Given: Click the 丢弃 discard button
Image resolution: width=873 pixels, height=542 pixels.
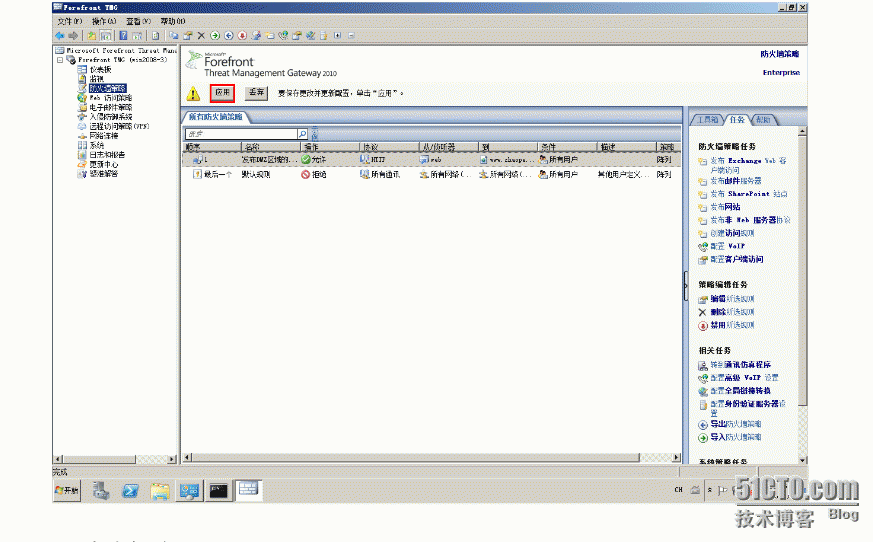Looking at the screenshot, I should [x=256, y=93].
